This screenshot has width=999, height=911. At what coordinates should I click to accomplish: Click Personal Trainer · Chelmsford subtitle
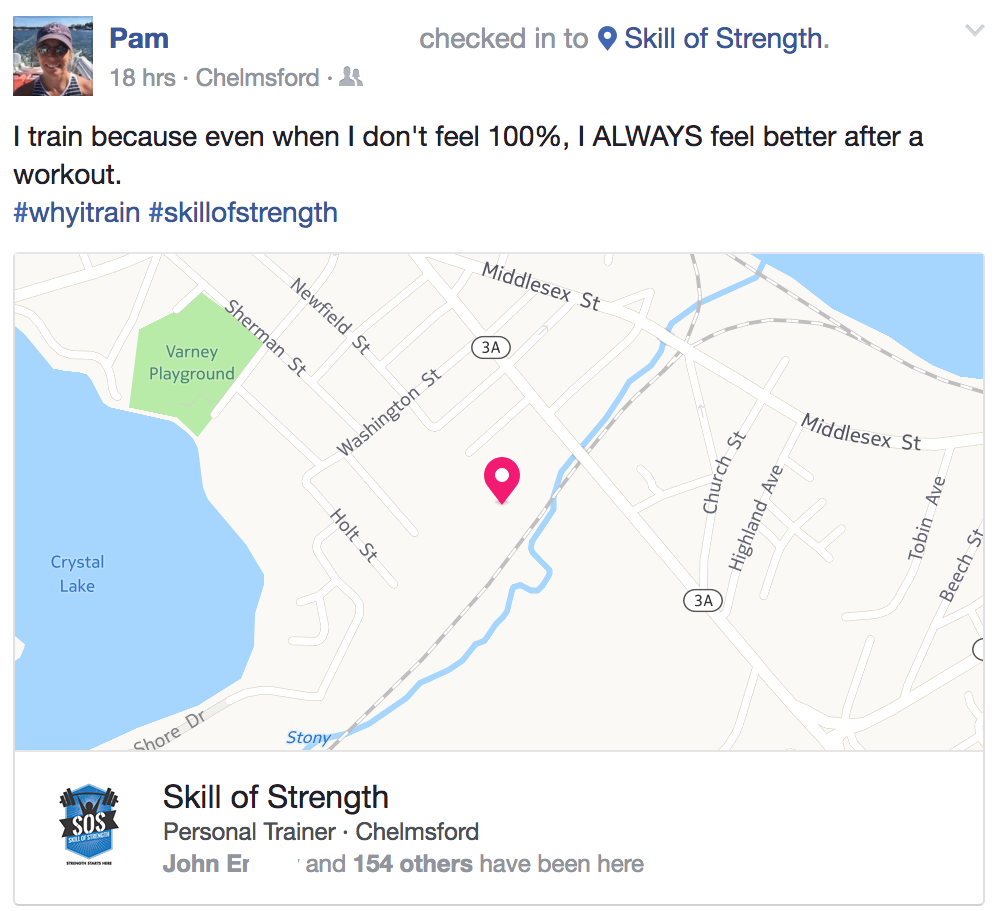click(320, 831)
